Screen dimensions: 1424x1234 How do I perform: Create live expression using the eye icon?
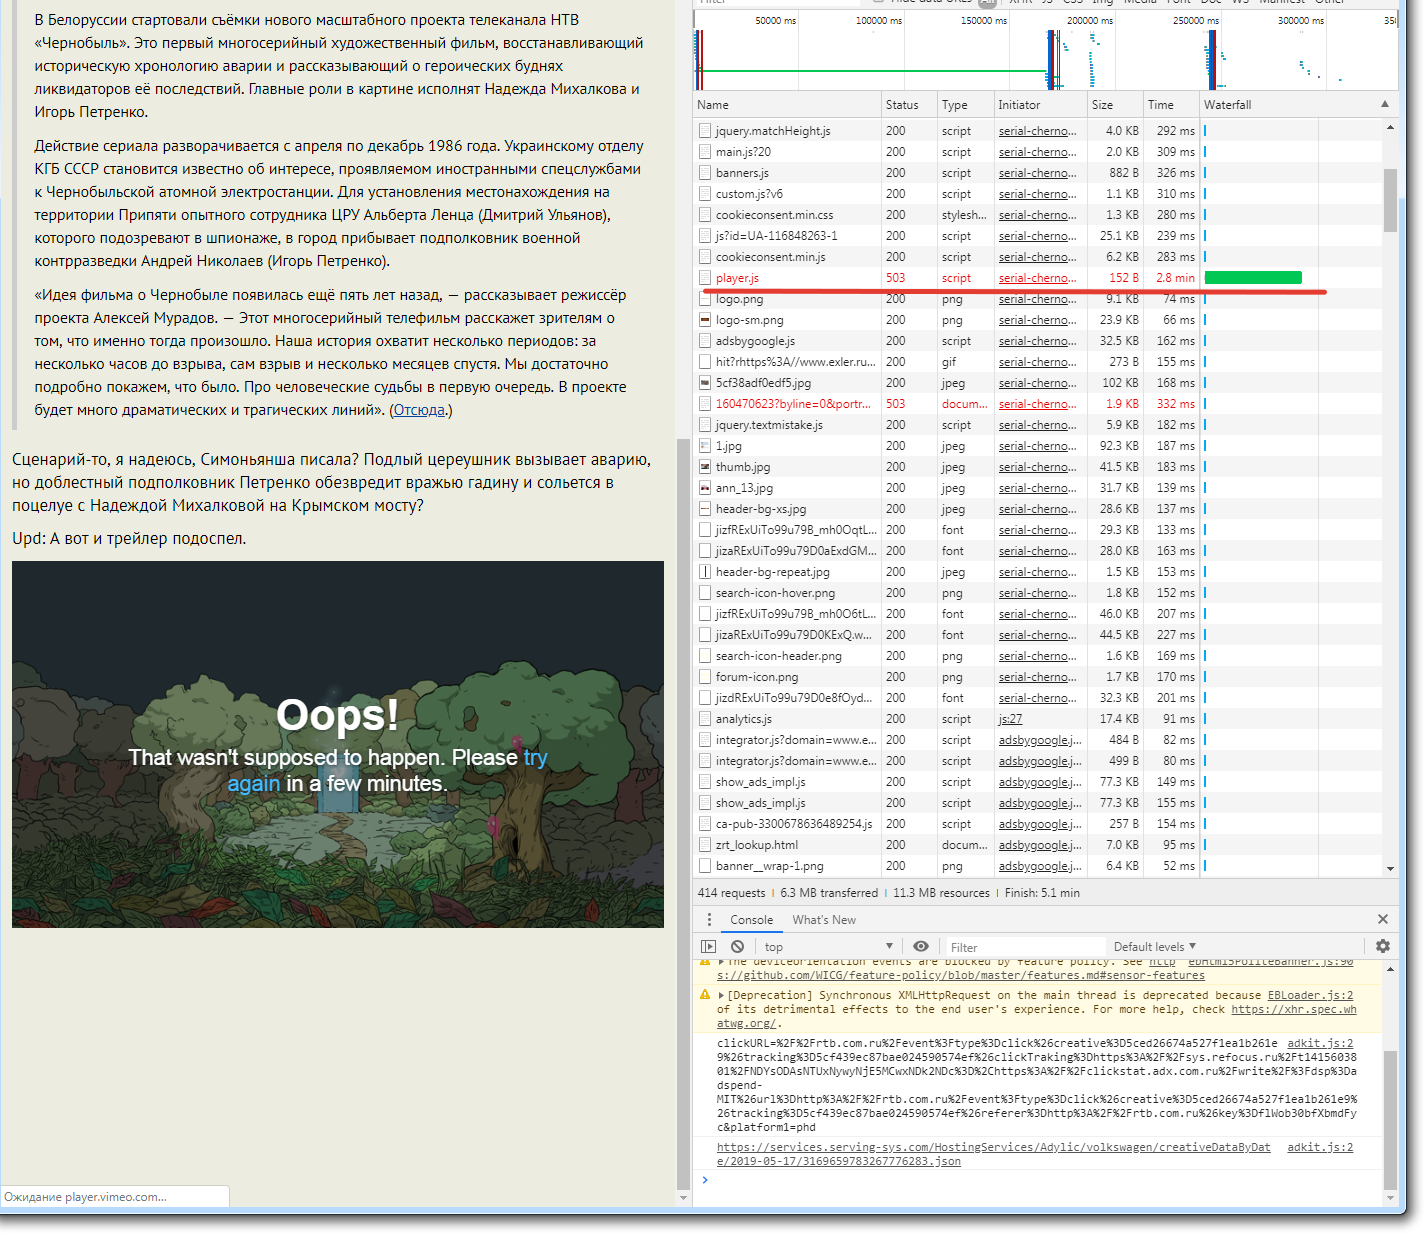921,946
